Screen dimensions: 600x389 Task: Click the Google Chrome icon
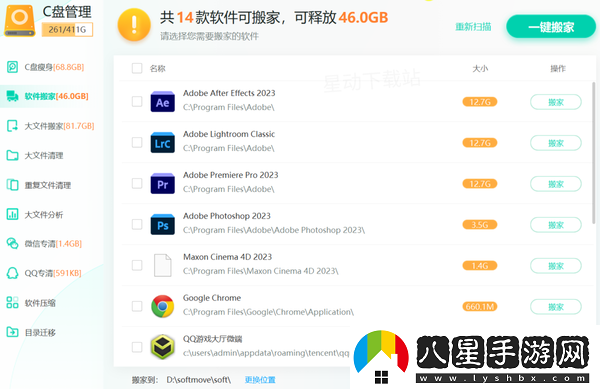click(x=163, y=306)
